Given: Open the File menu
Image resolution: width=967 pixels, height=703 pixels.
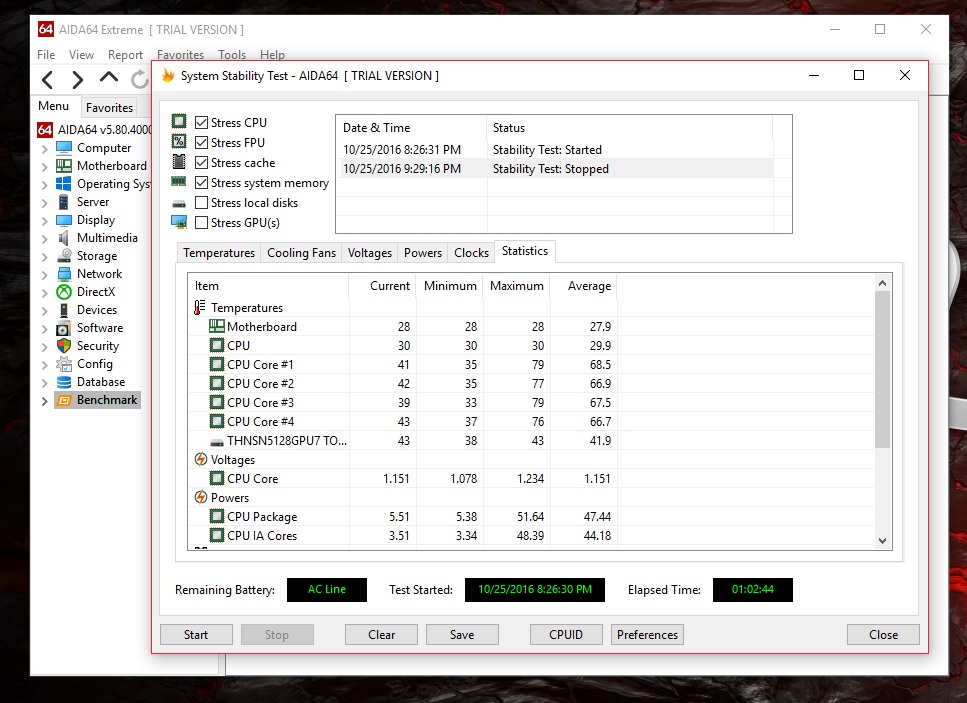Looking at the screenshot, I should (46, 55).
